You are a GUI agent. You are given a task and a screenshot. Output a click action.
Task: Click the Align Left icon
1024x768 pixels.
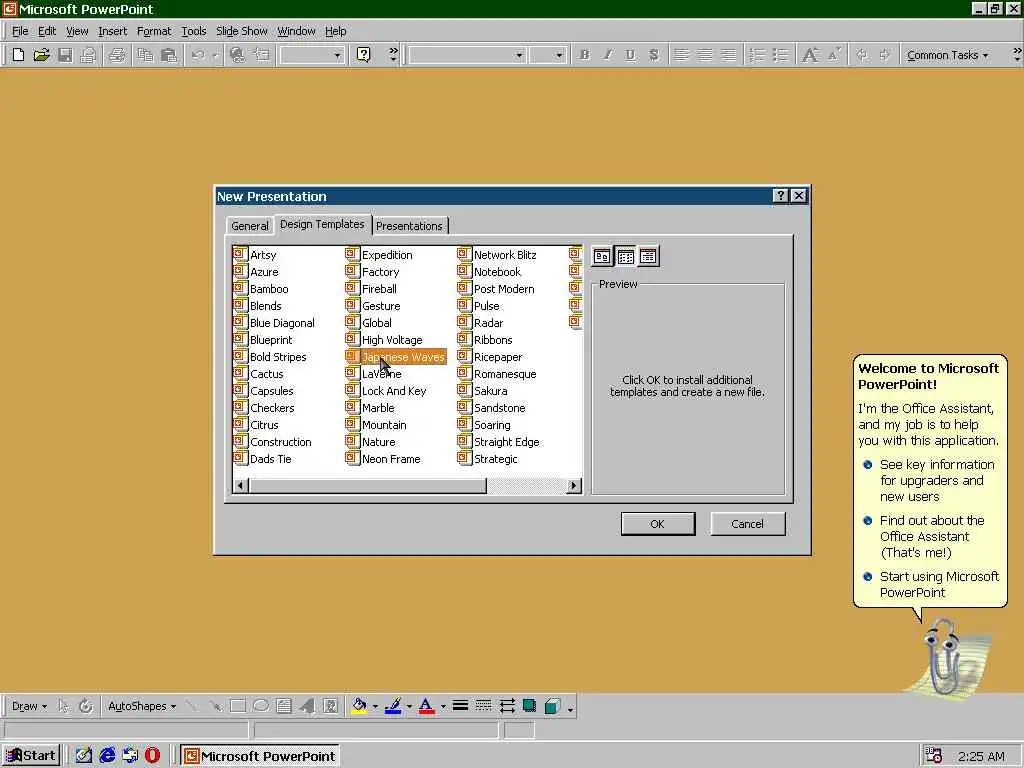(x=681, y=55)
